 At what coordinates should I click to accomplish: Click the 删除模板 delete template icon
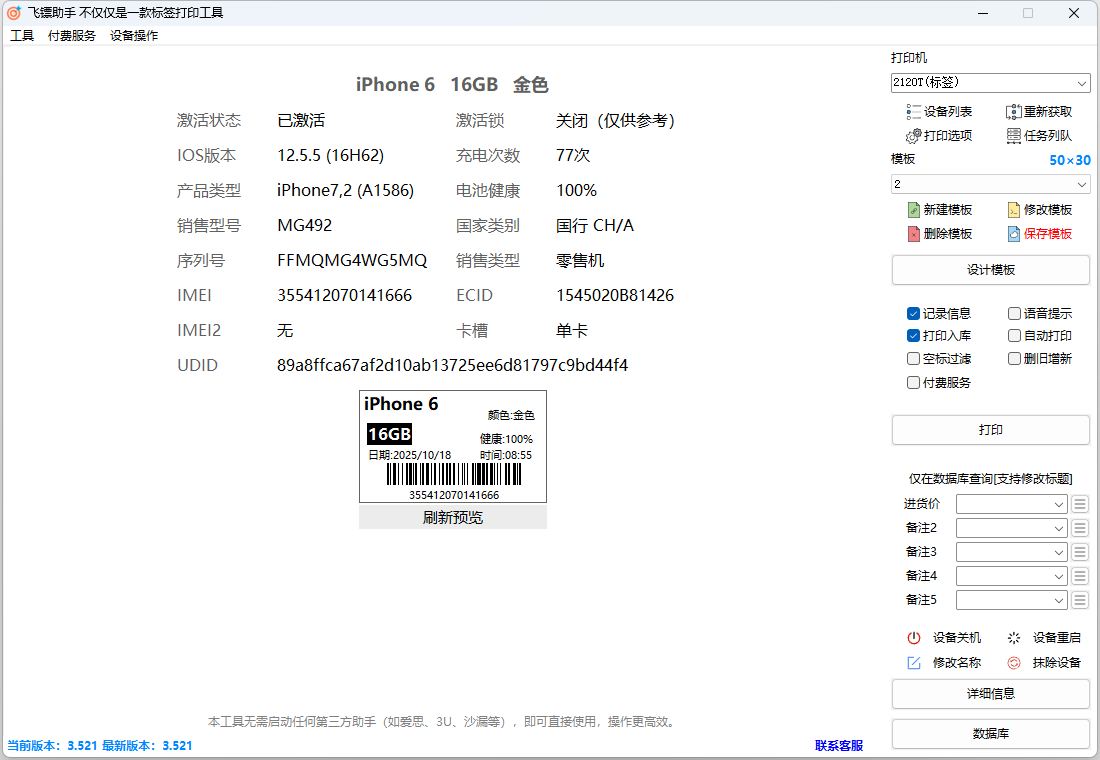pos(913,234)
